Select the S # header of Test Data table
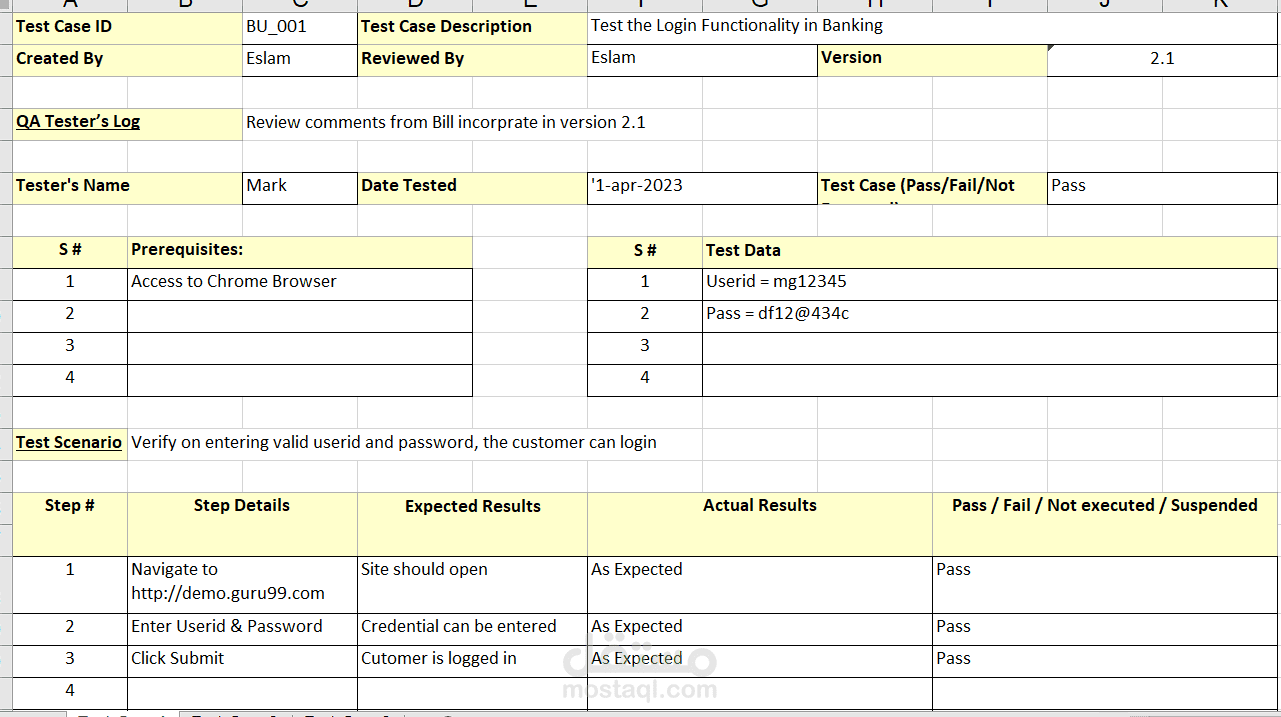This screenshot has height=717, width=1281. coord(645,252)
